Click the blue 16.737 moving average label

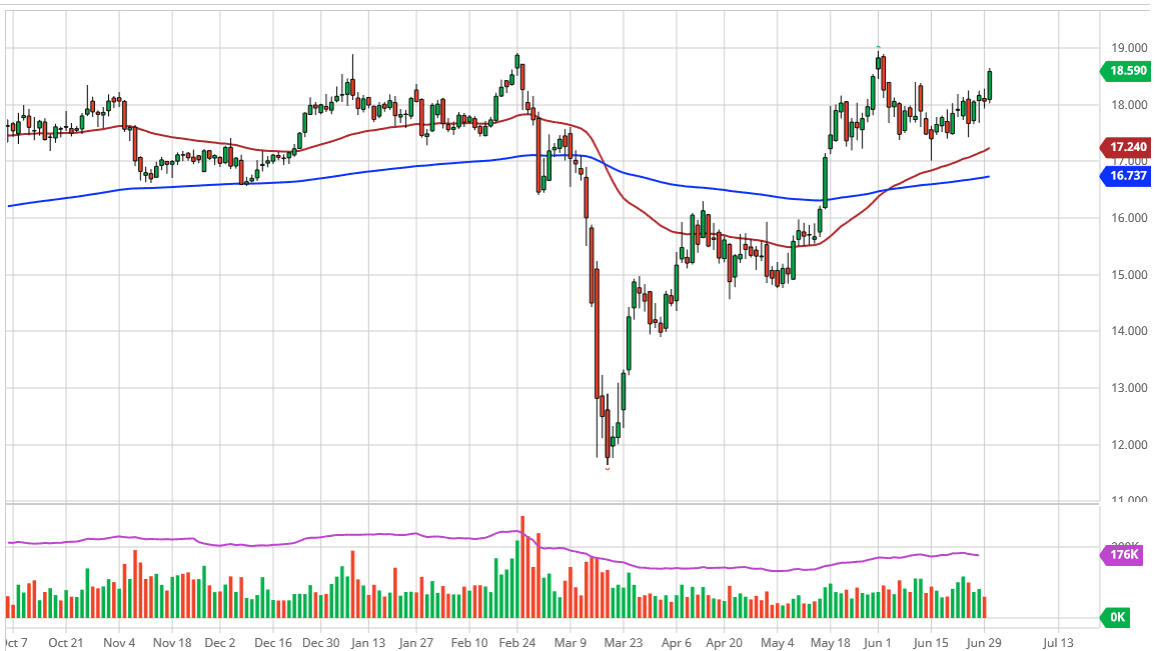(1124, 175)
